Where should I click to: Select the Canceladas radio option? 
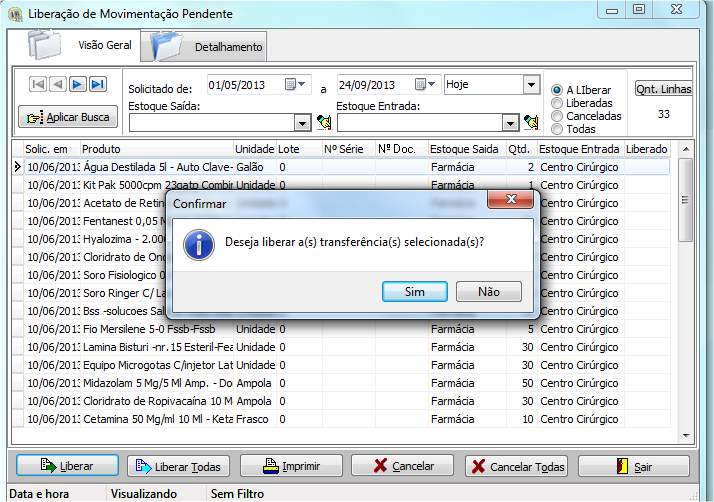(557, 116)
